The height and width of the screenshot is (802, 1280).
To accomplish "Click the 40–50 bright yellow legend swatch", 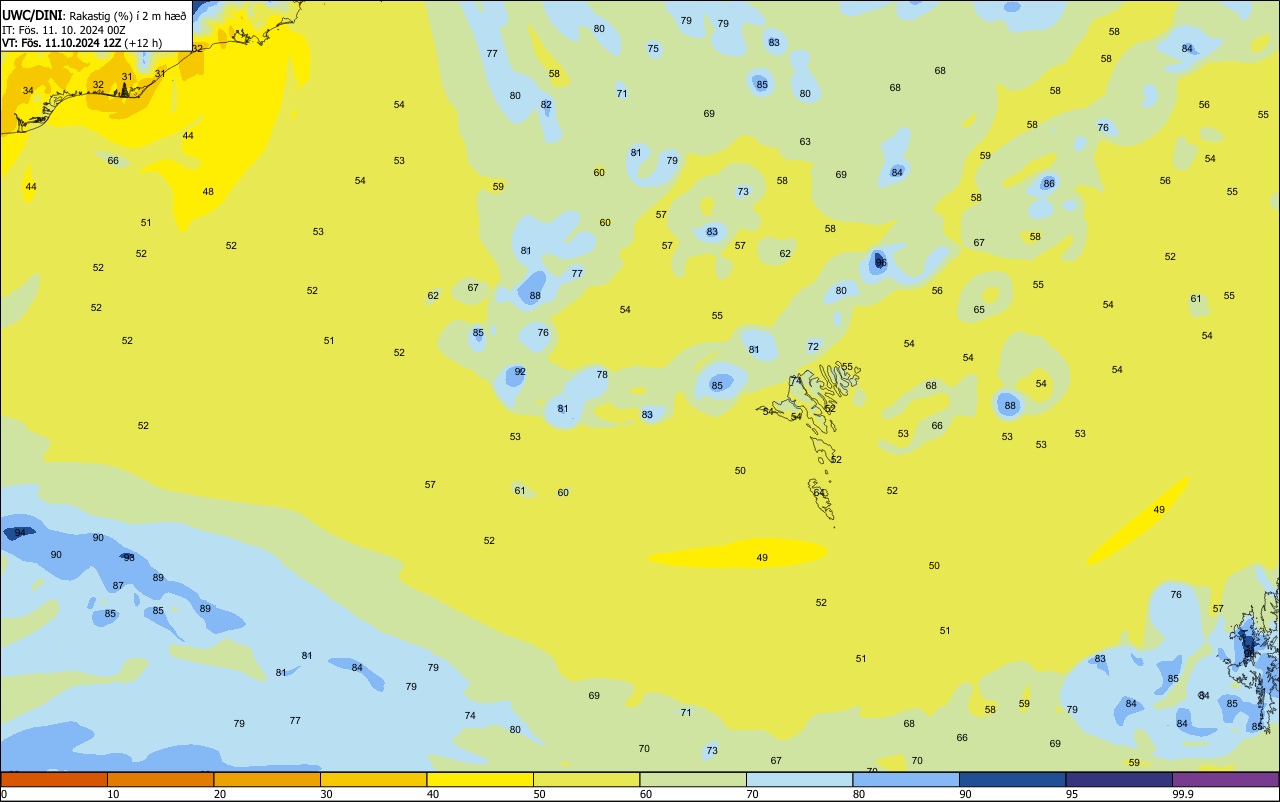I will pyautogui.click(x=480, y=779).
